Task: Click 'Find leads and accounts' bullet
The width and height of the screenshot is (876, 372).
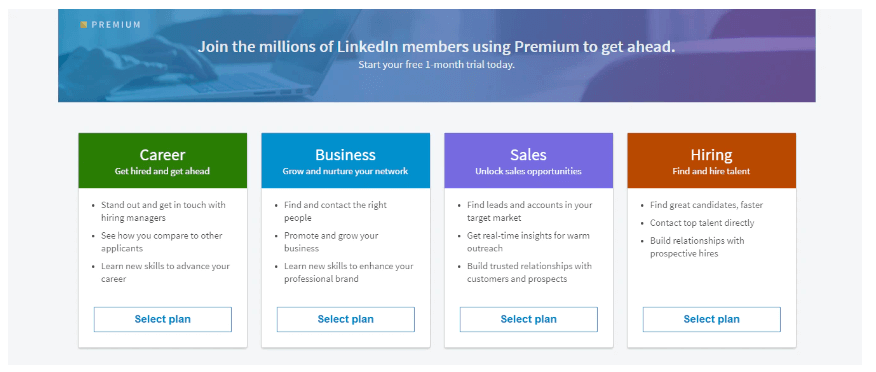Action: 530,211
